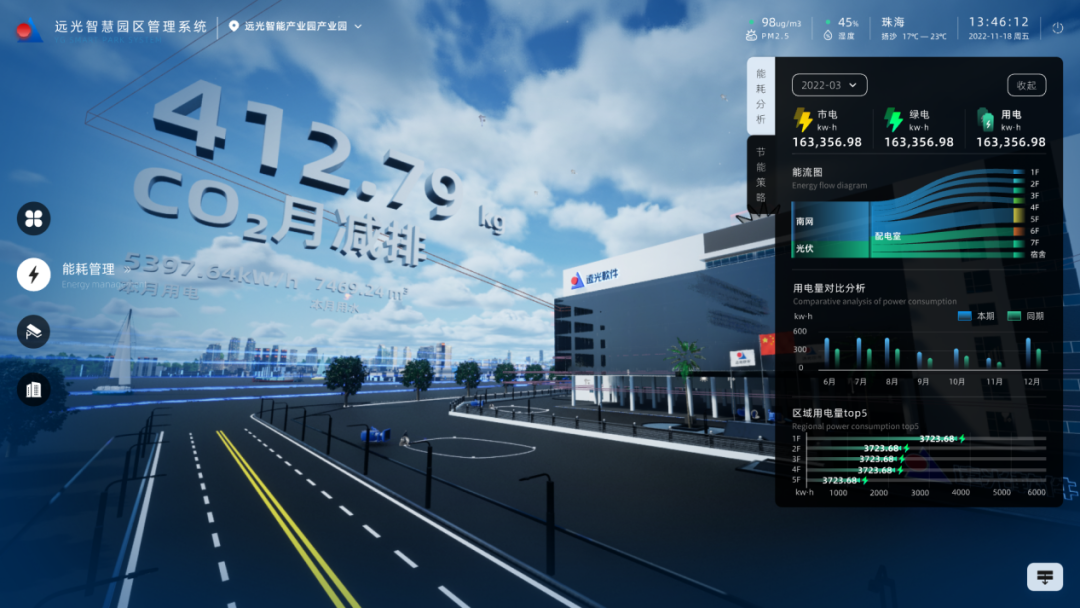
Task: Click the green 绿电 lightning icon
Action: 894,121
